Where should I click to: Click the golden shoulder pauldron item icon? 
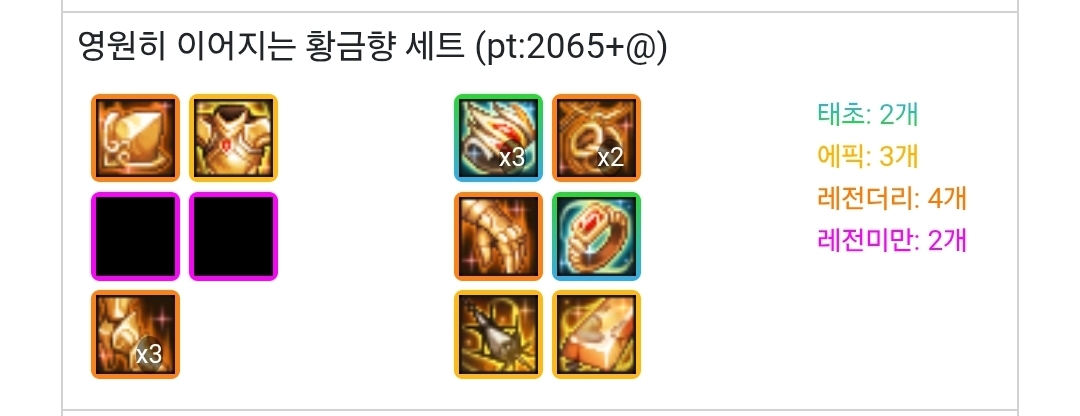coord(135,138)
